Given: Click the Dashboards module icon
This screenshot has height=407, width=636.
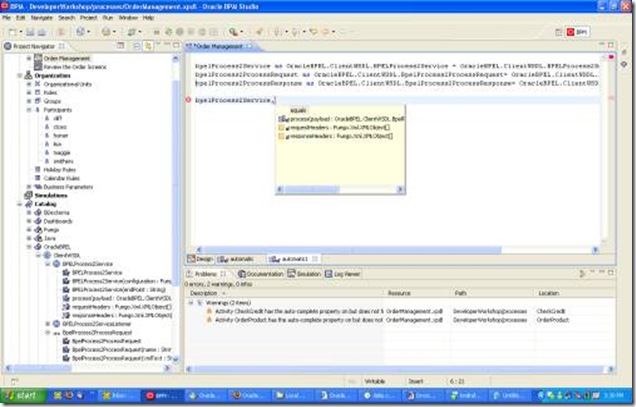Looking at the screenshot, I should click(38, 221).
